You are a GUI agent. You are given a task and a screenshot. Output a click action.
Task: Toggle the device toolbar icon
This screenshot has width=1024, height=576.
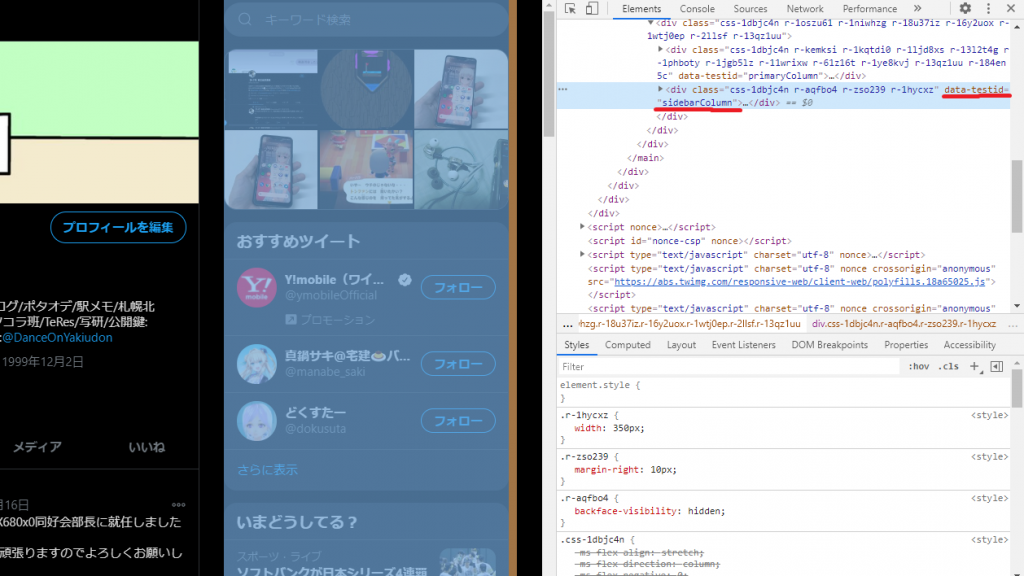coord(591,9)
